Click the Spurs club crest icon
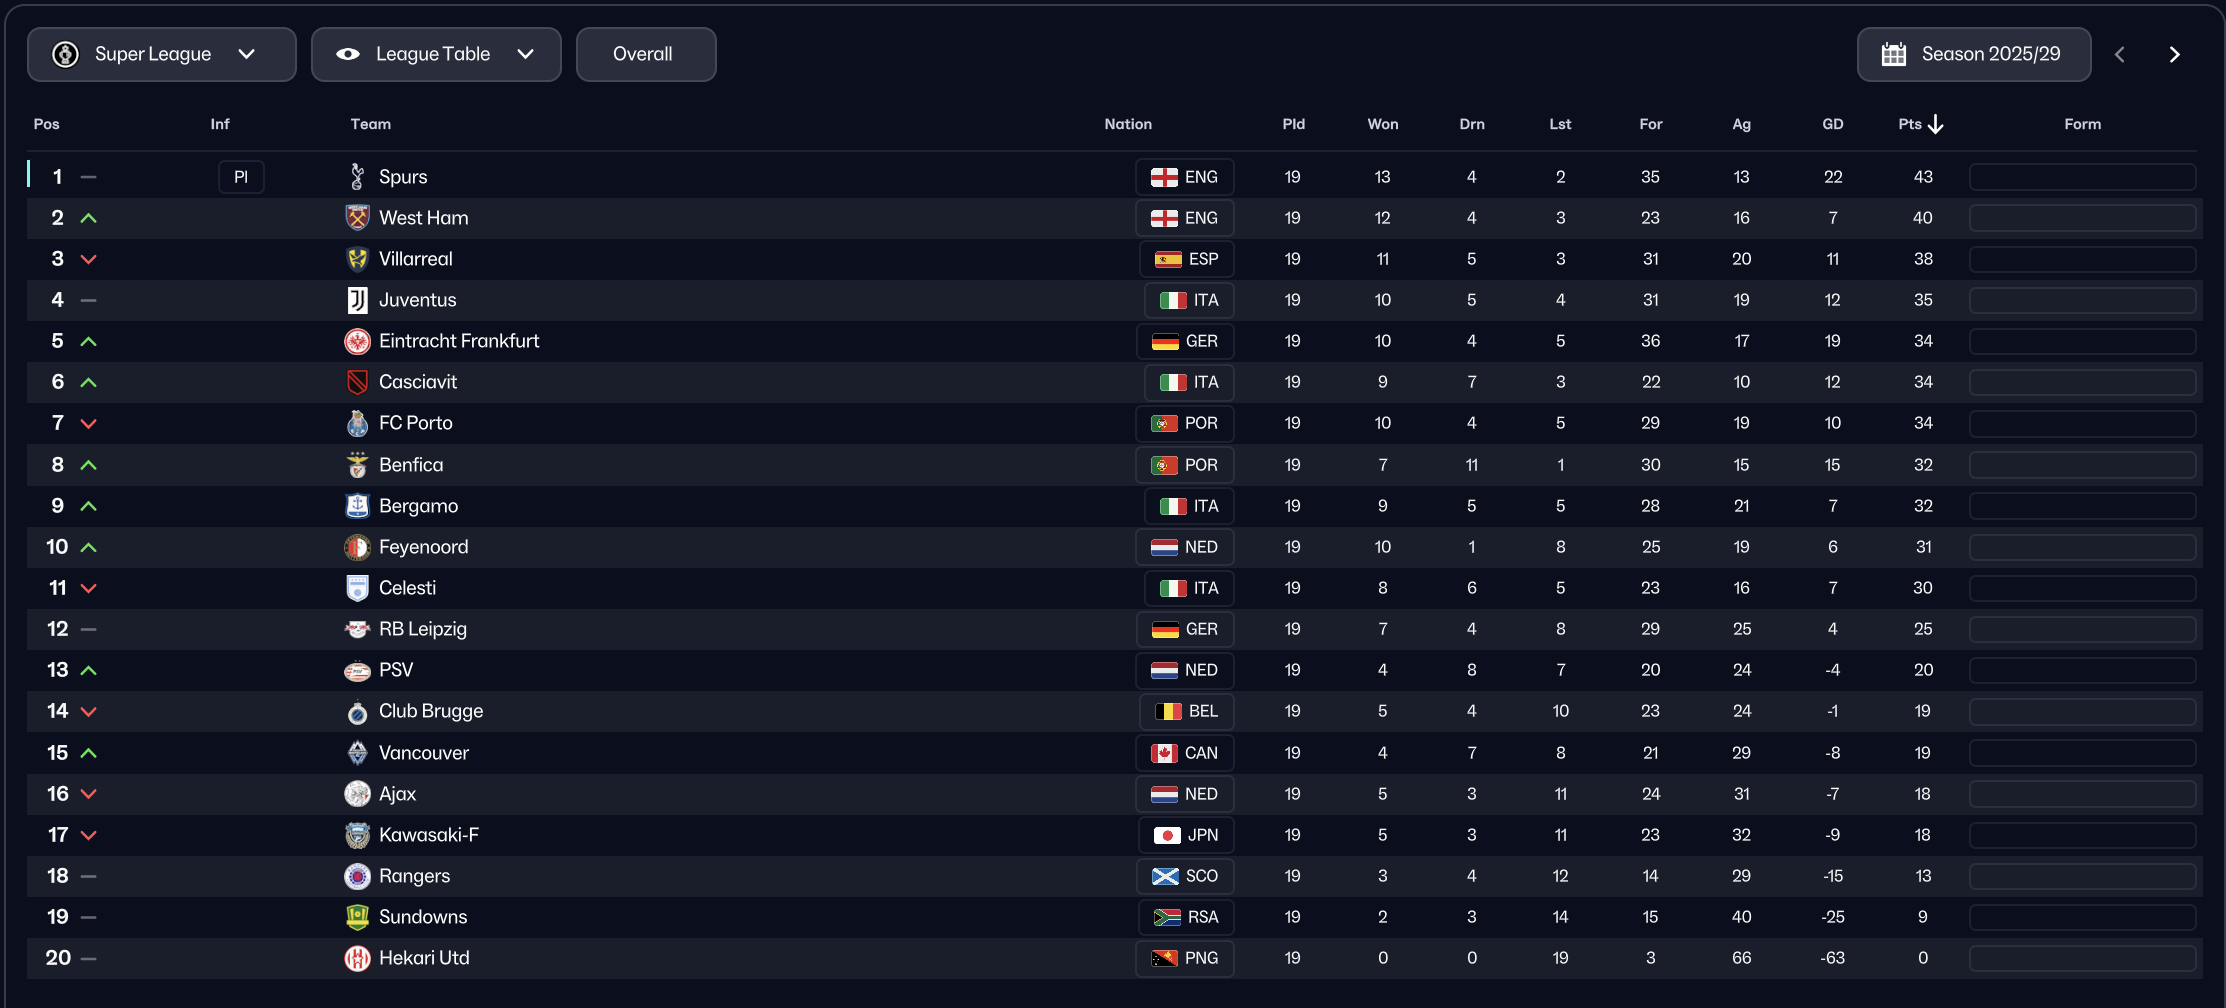Viewport: 2226px width, 1008px height. [357, 177]
